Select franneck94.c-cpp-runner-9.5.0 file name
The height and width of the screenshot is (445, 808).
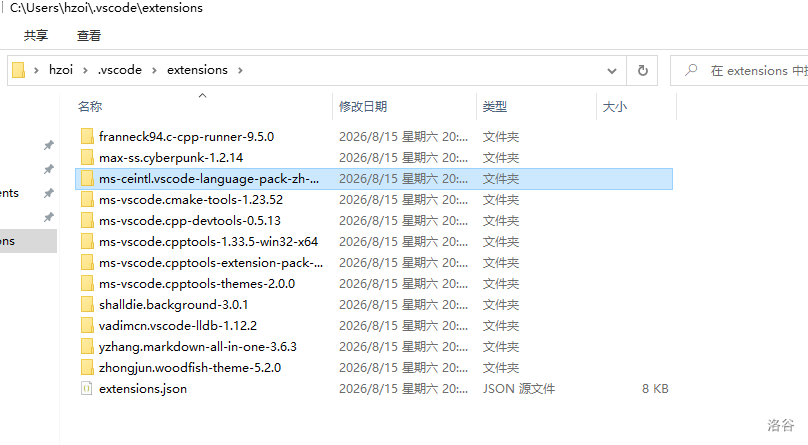[x=187, y=136]
